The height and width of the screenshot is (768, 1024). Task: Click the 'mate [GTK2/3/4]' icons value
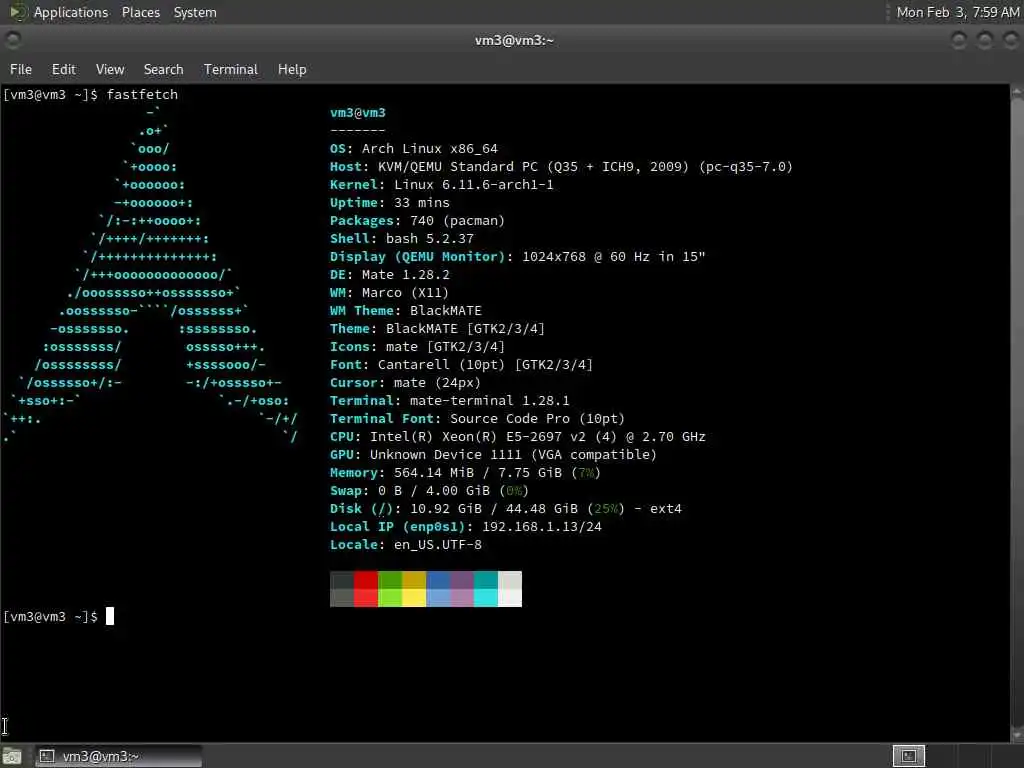446,347
